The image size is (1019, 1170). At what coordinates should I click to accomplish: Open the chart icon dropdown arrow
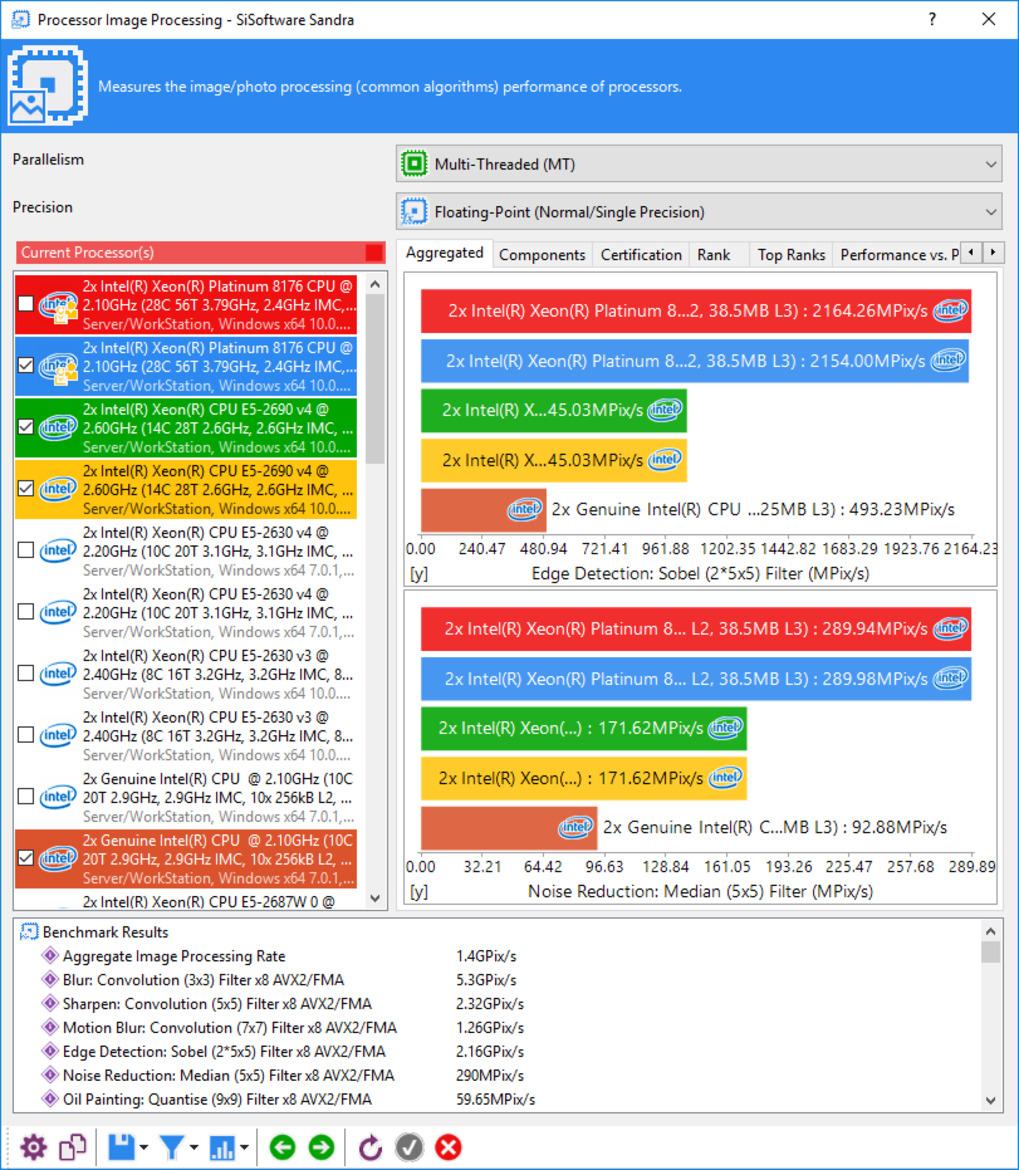[245, 1148]
